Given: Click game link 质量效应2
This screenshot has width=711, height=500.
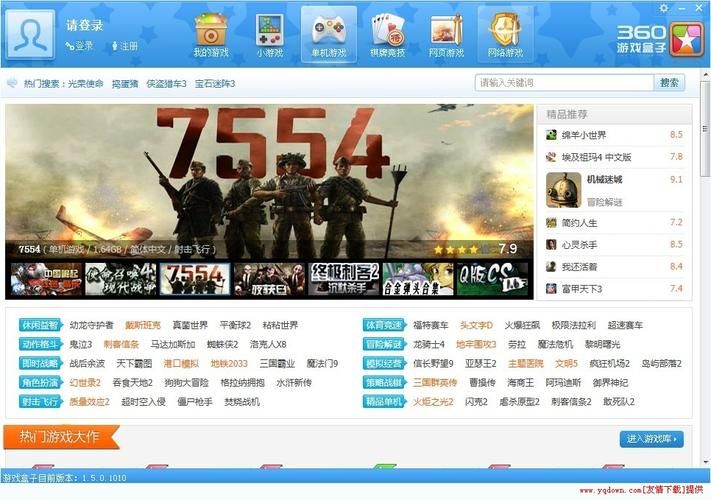Looking at the screenshot, I should pos(89,401).
